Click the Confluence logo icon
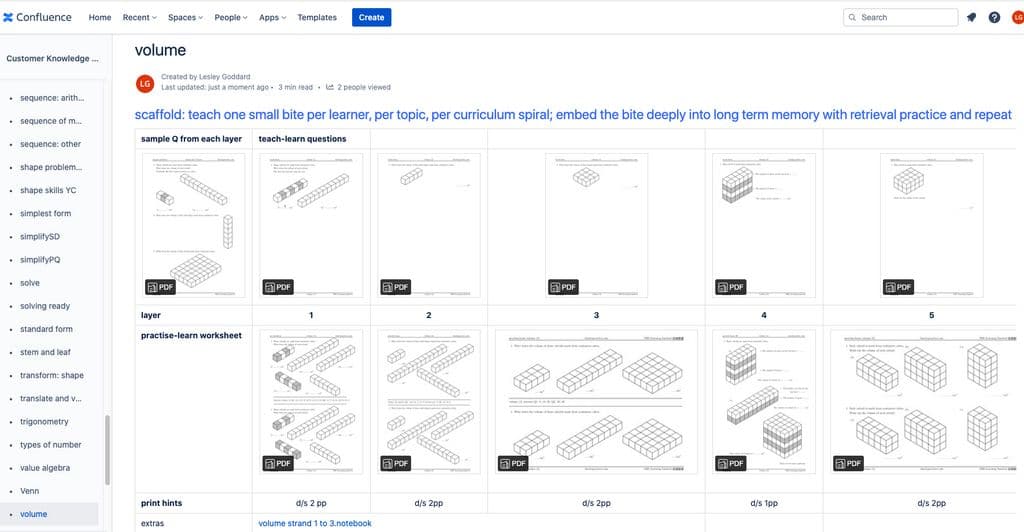 coord(8,18)
